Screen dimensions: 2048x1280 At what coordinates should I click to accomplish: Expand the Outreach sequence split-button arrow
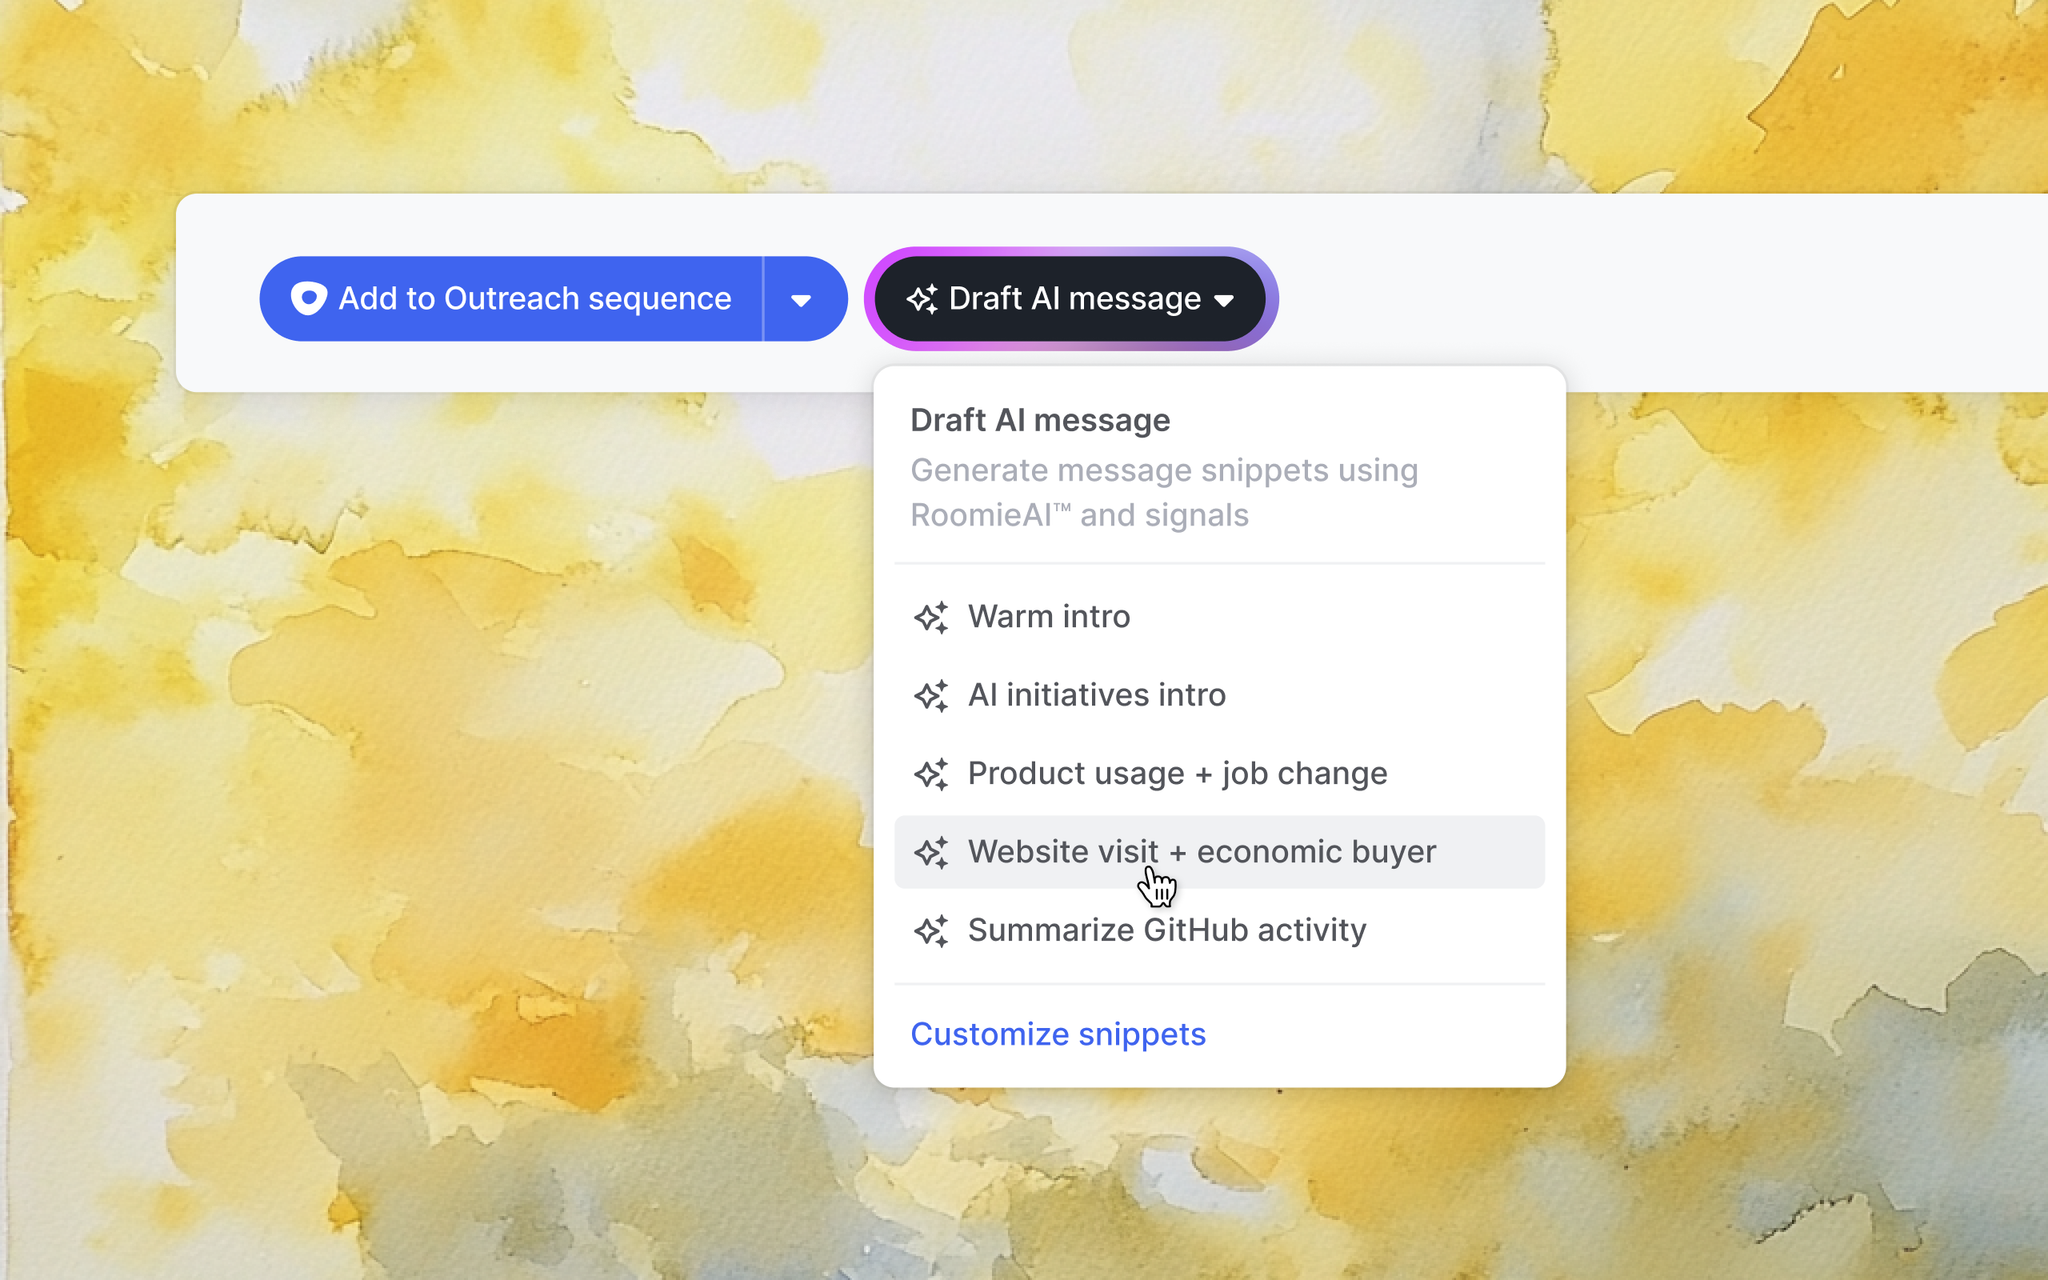click(801, 299)
